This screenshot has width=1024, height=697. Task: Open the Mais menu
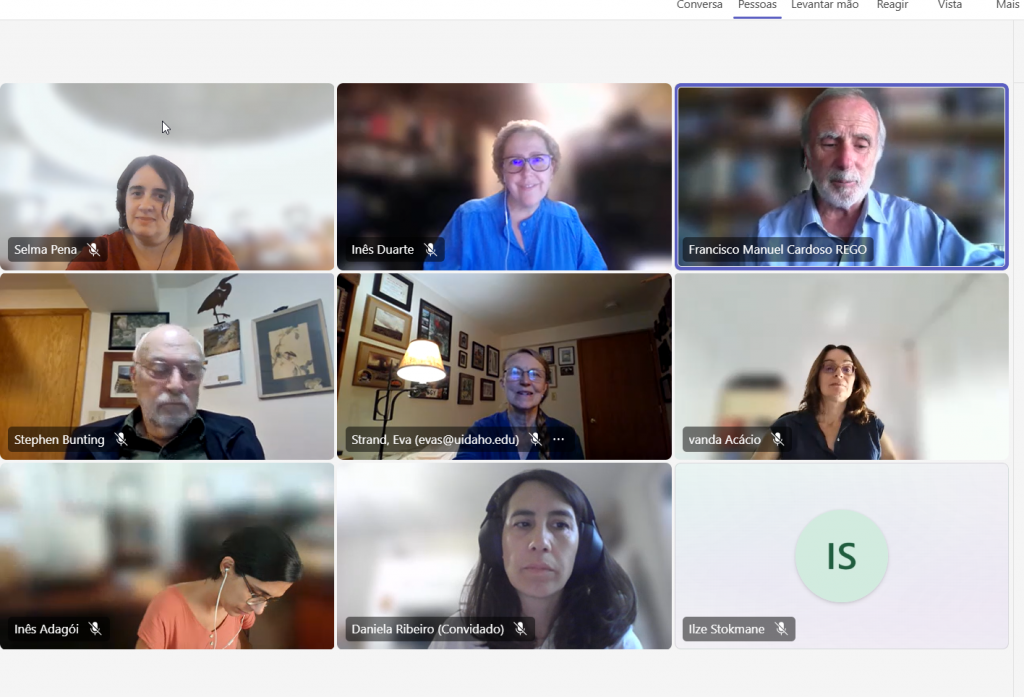tap(1007, 5)
